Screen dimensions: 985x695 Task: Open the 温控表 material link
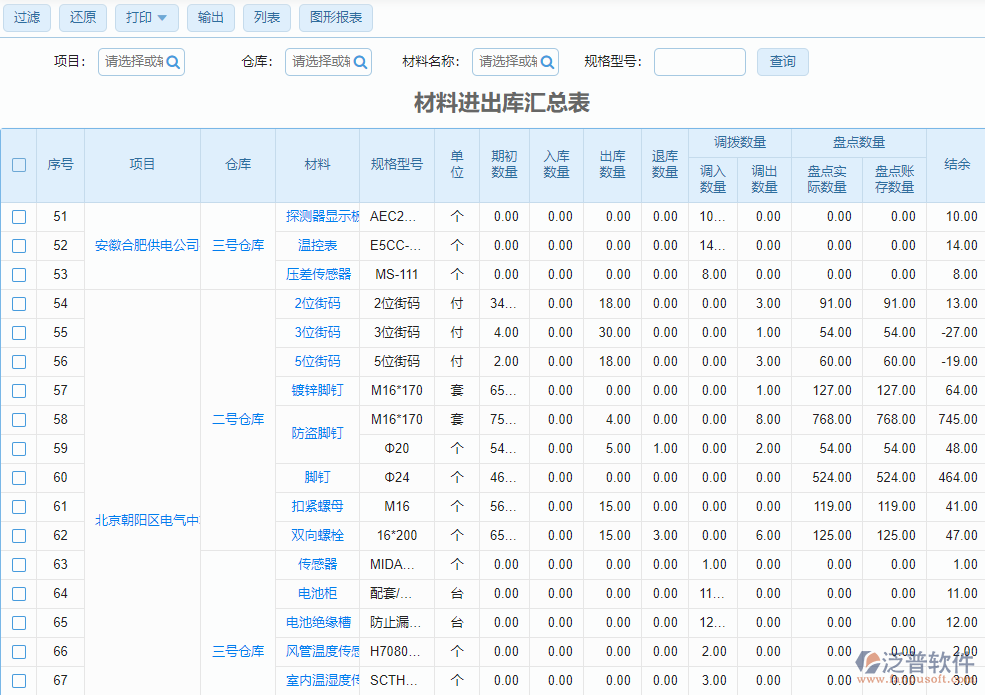point(316,245)
